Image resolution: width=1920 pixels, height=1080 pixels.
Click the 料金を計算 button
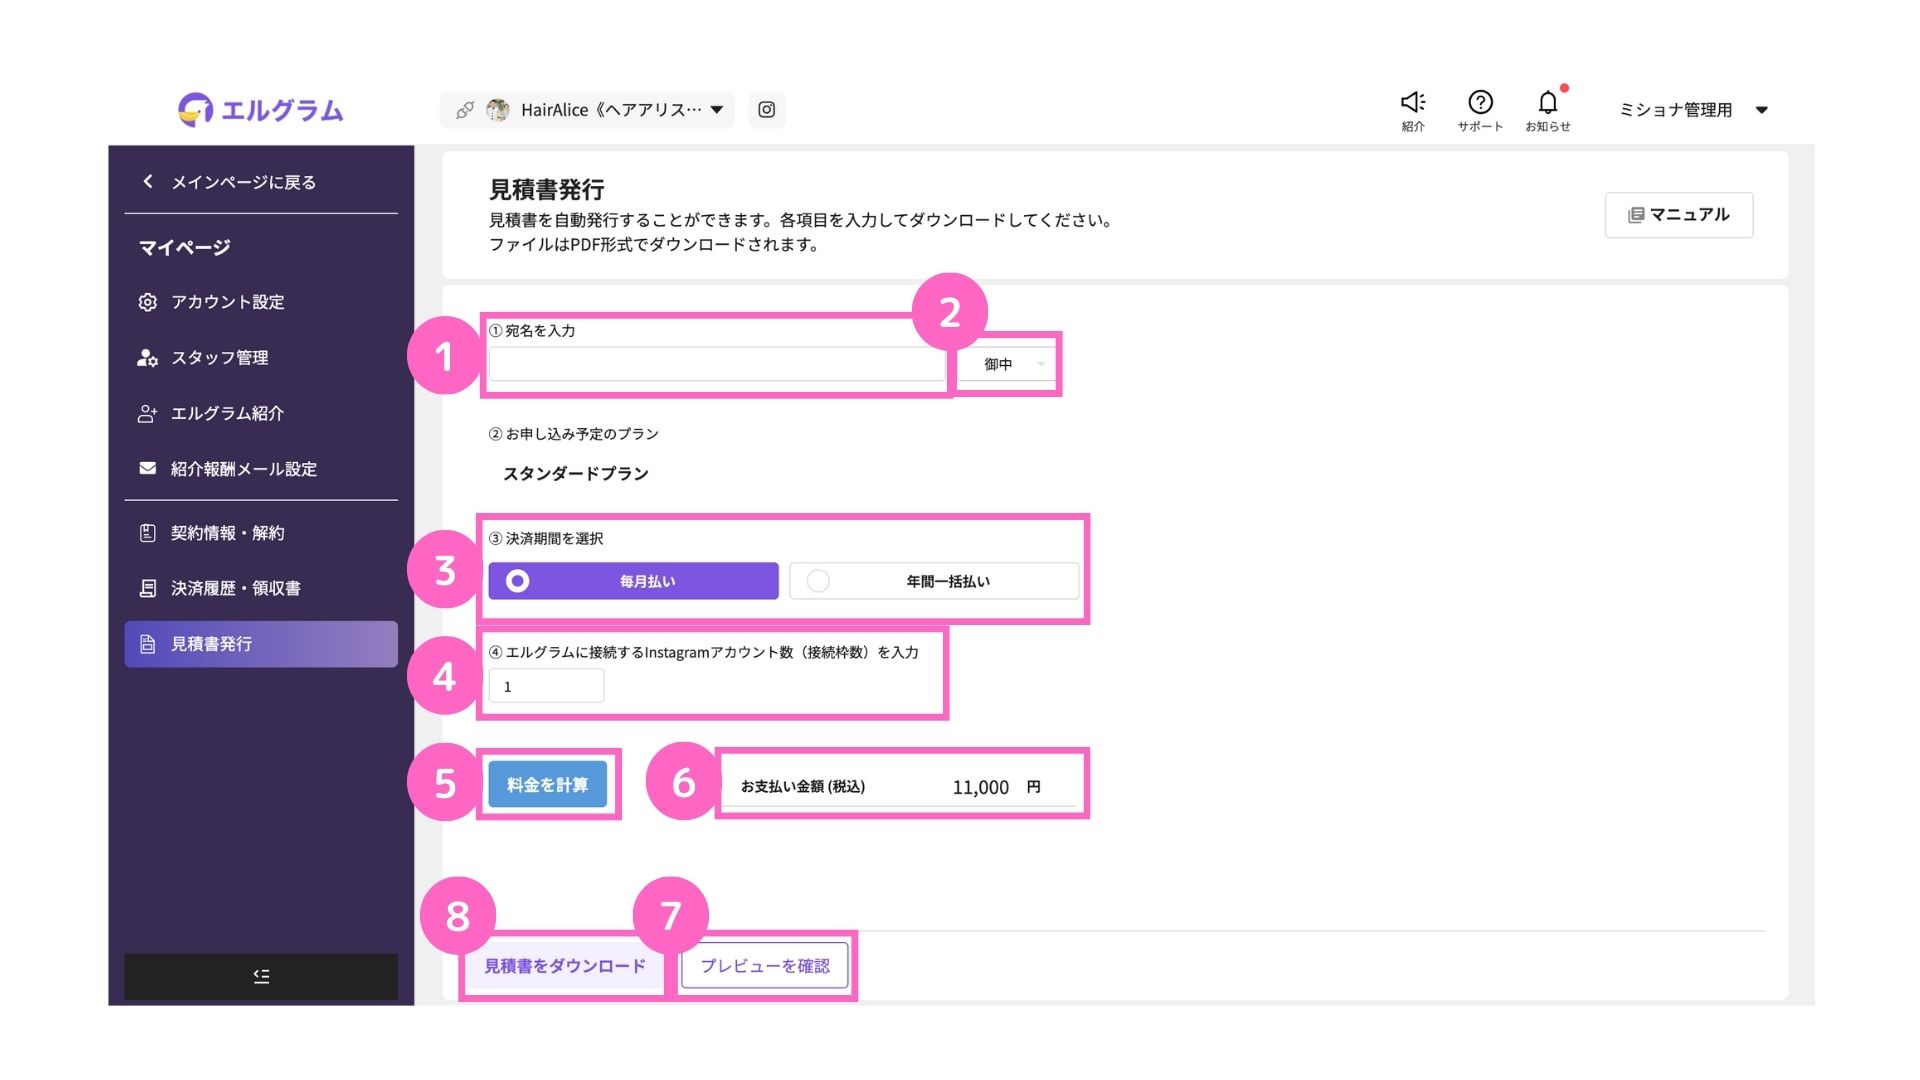click(x=547, y=785)
